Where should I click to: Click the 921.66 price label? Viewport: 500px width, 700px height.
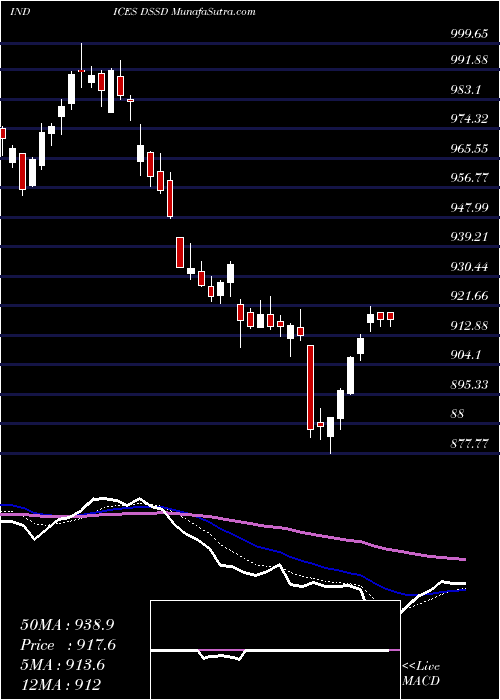point(469,296)
